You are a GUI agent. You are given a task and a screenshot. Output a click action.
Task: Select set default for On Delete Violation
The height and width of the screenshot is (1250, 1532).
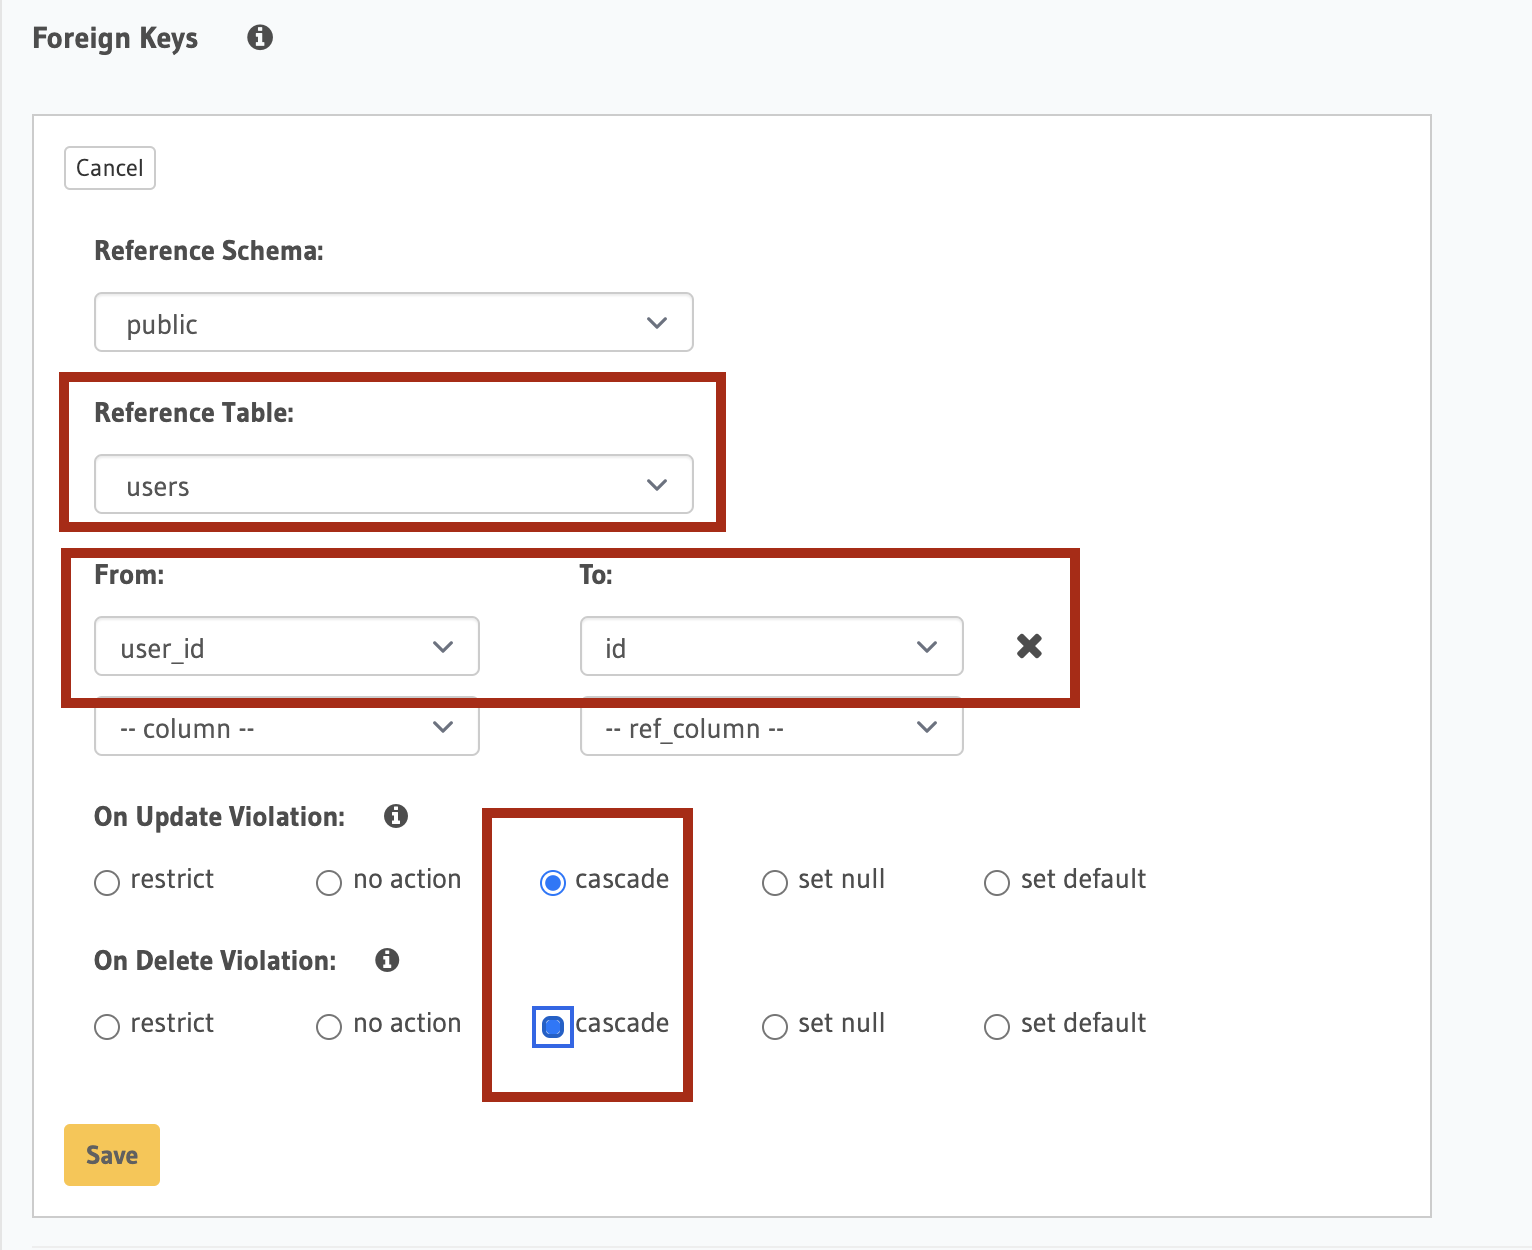997,1027
